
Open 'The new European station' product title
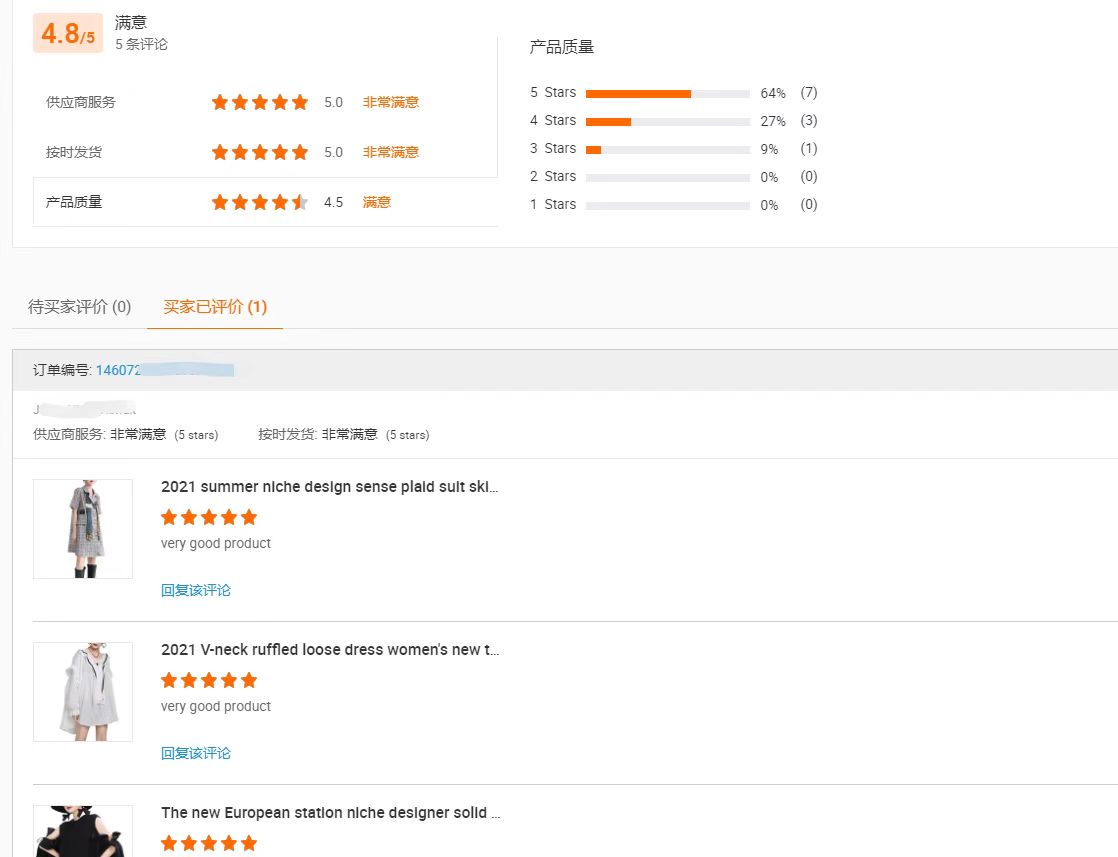[331, 813]
